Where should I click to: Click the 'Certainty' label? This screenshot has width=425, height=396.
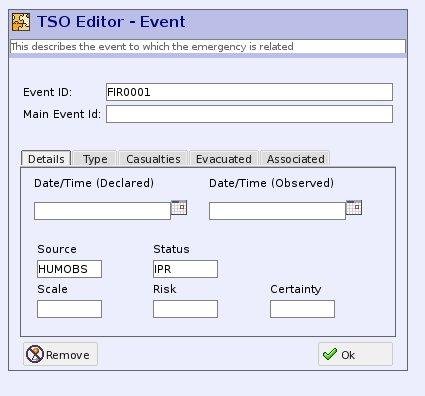tap(296, 289)
